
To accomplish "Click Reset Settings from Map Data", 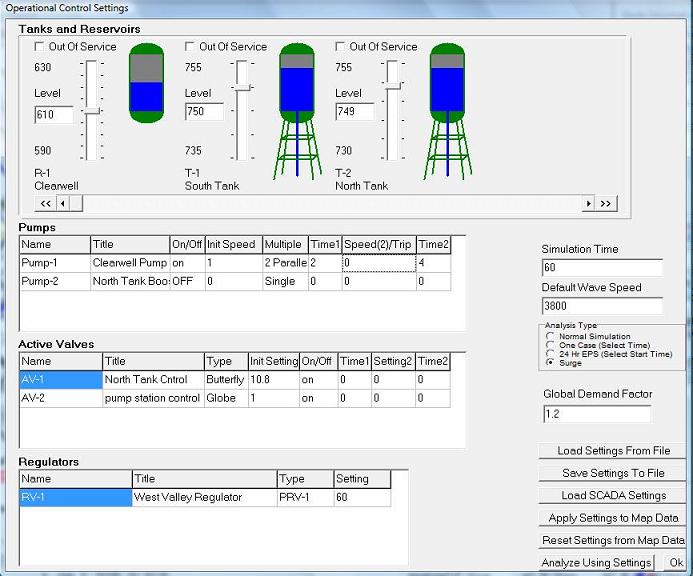I will click(x=613, y=540).
